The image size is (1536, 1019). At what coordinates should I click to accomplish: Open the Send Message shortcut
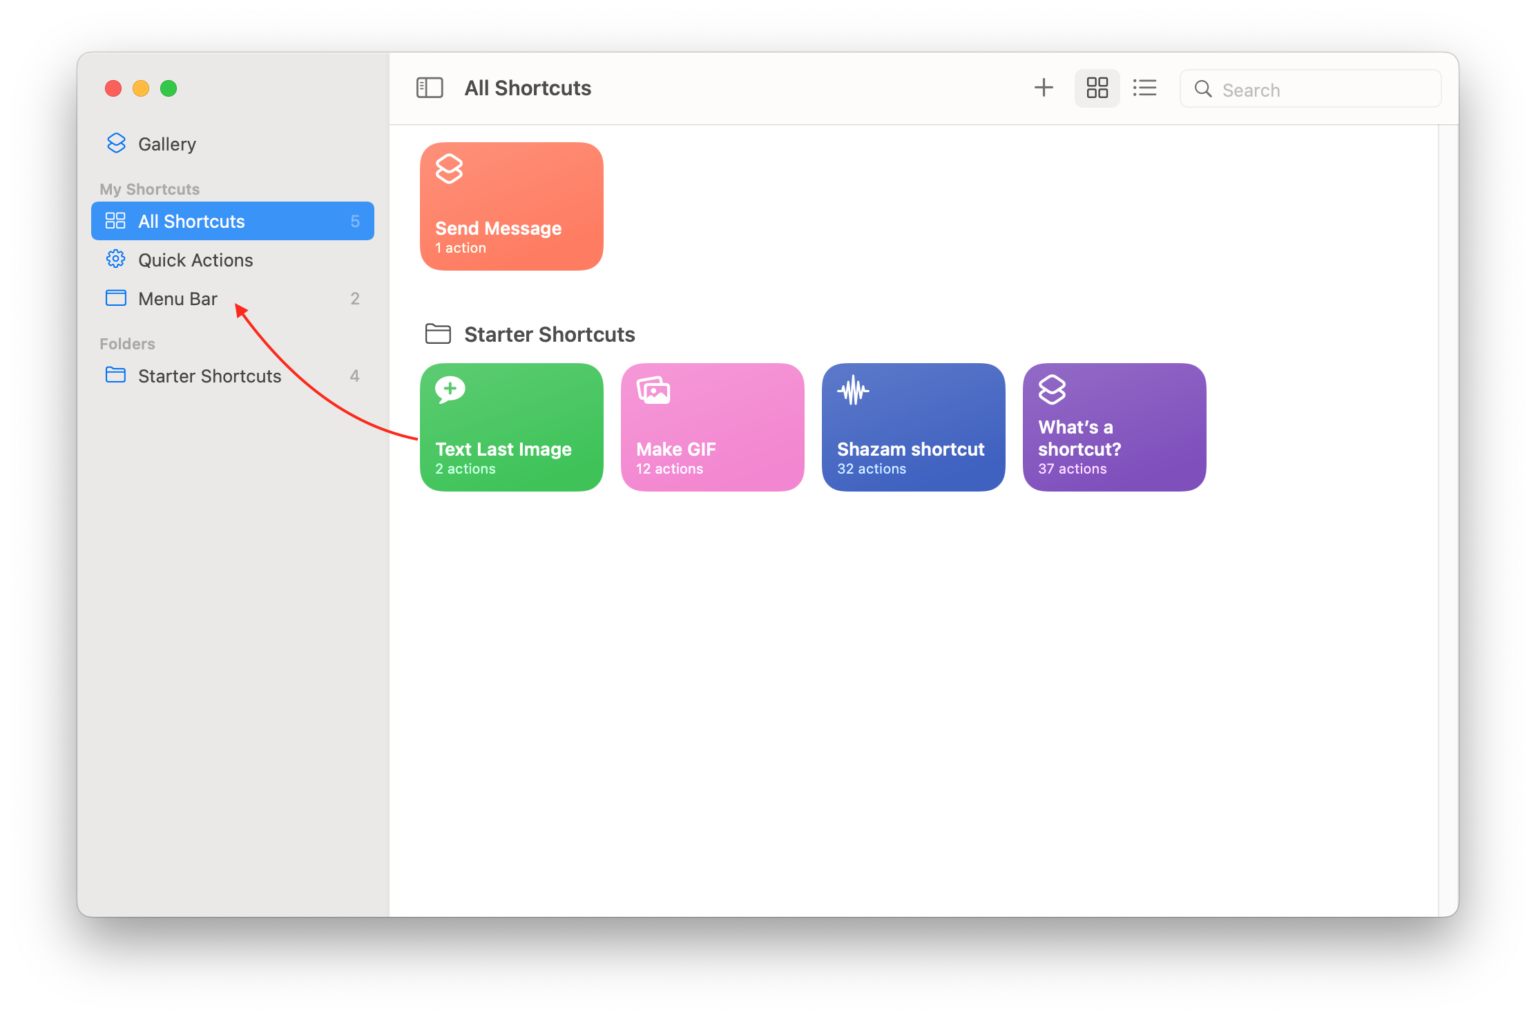point(511,206)
